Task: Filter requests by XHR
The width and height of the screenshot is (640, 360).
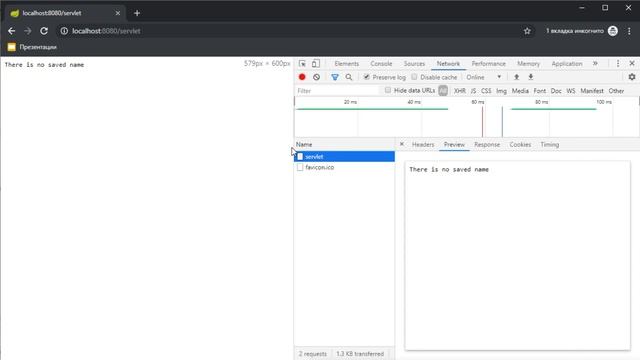Action: [460, 91]
